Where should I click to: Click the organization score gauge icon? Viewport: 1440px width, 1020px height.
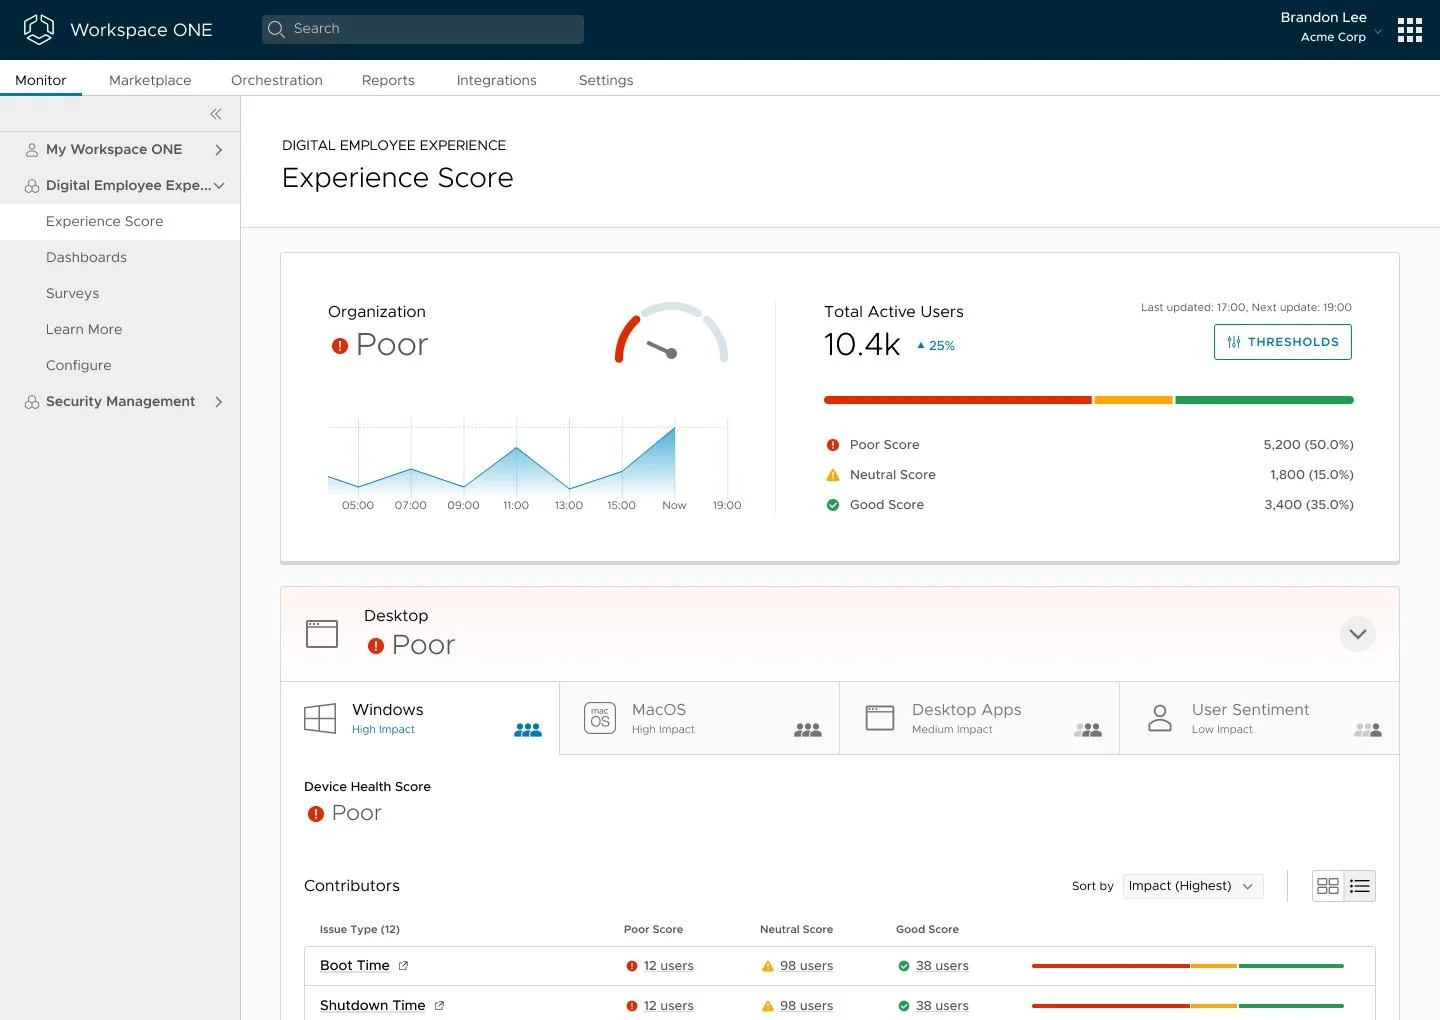pos(671,334)
